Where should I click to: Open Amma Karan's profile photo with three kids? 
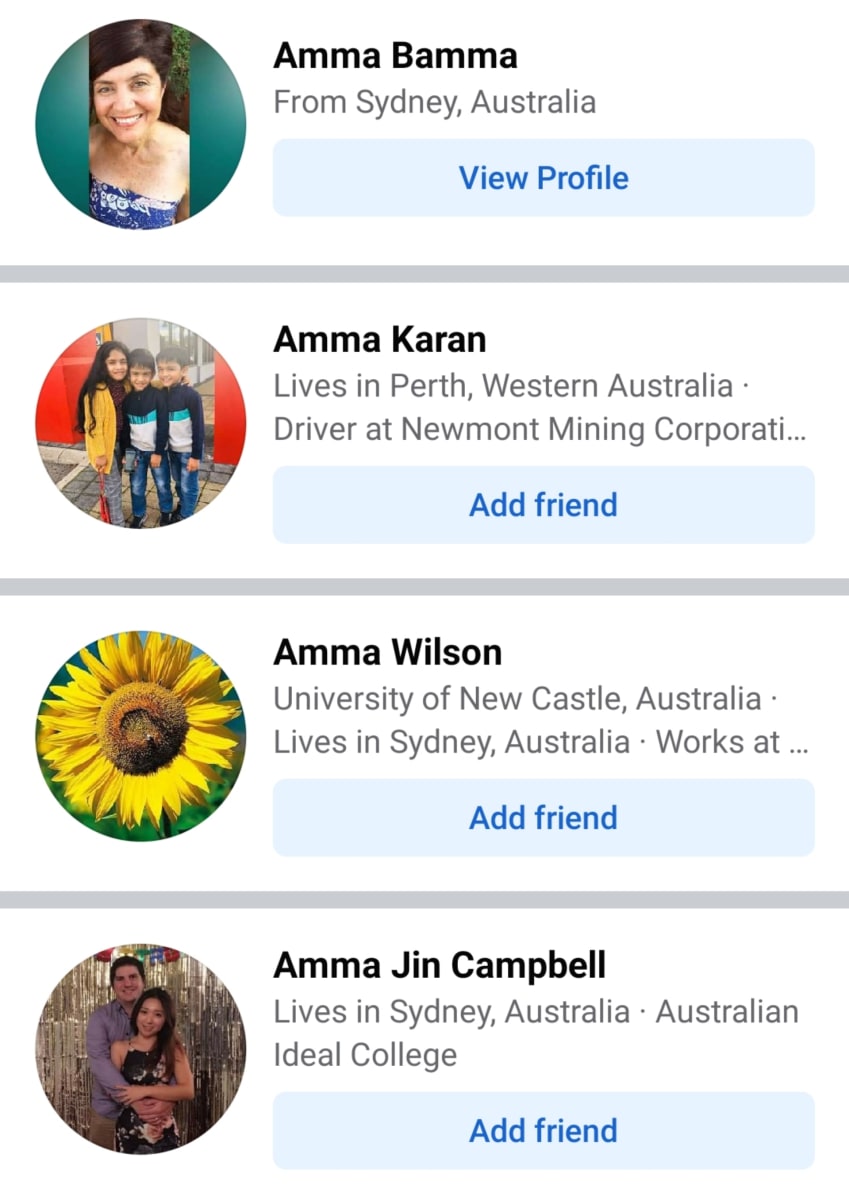point(141,423)
